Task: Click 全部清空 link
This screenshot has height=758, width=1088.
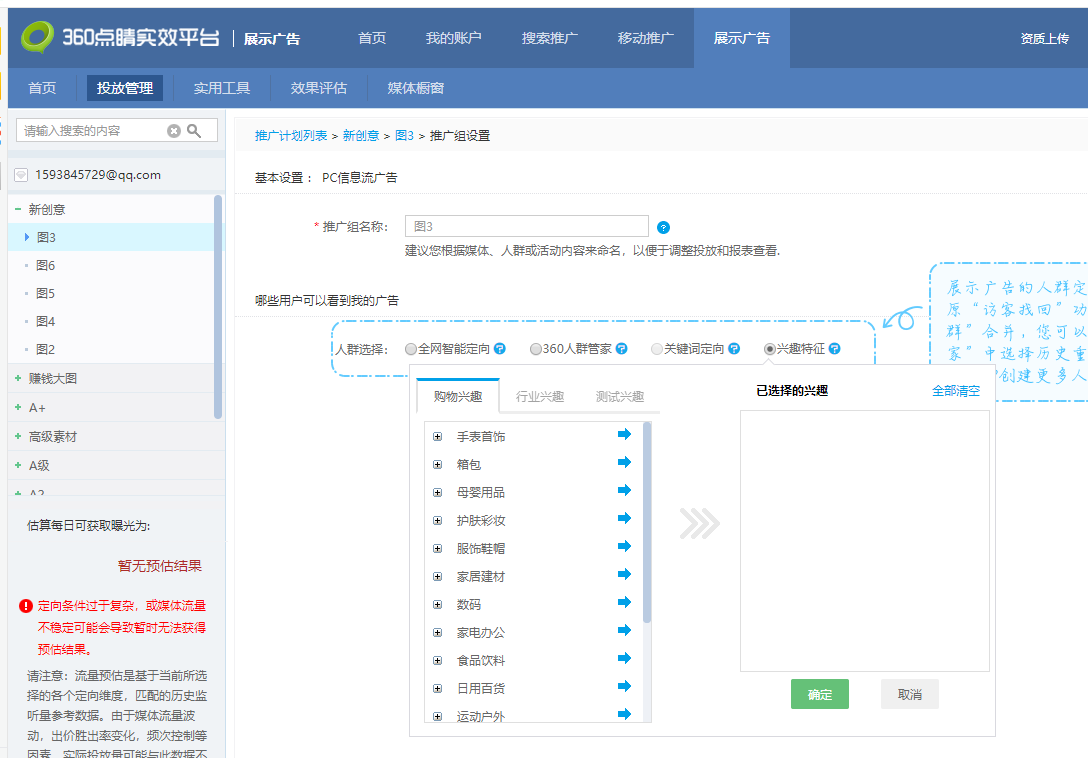Action: pyautogui.click(x=955, y=391)
